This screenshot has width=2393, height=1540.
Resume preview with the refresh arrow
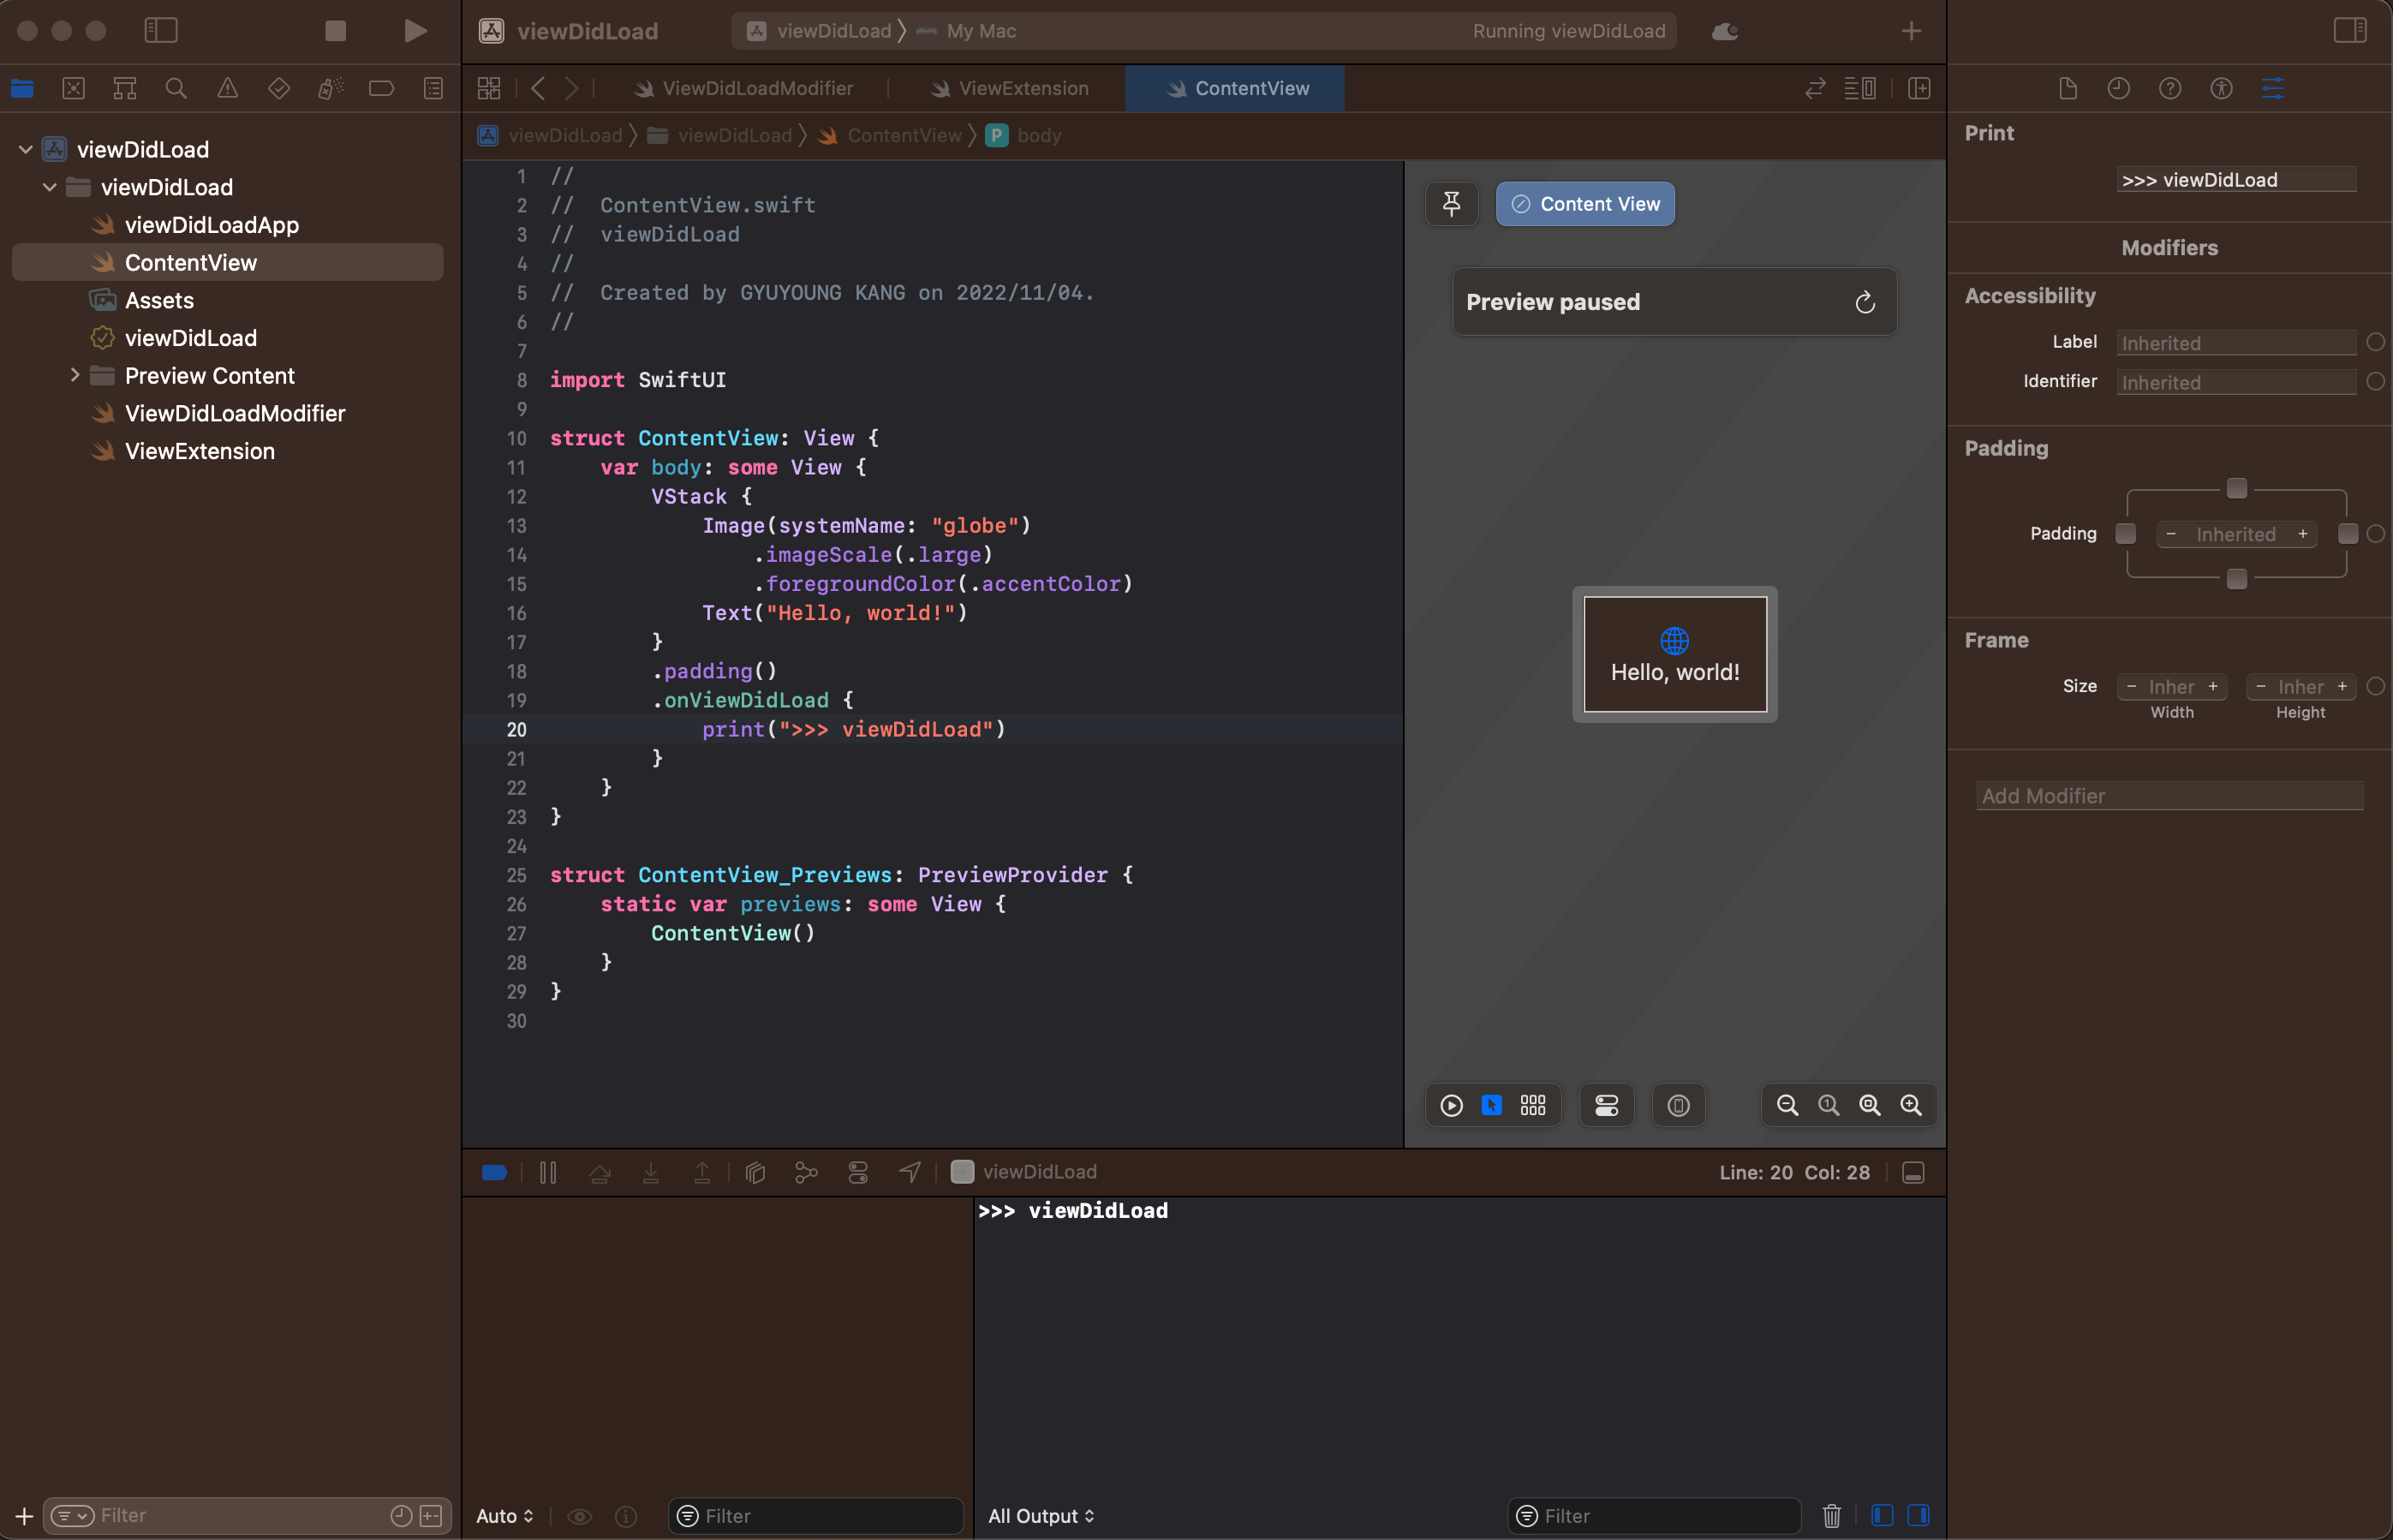pyautogui.click(x=1864, y=302)
